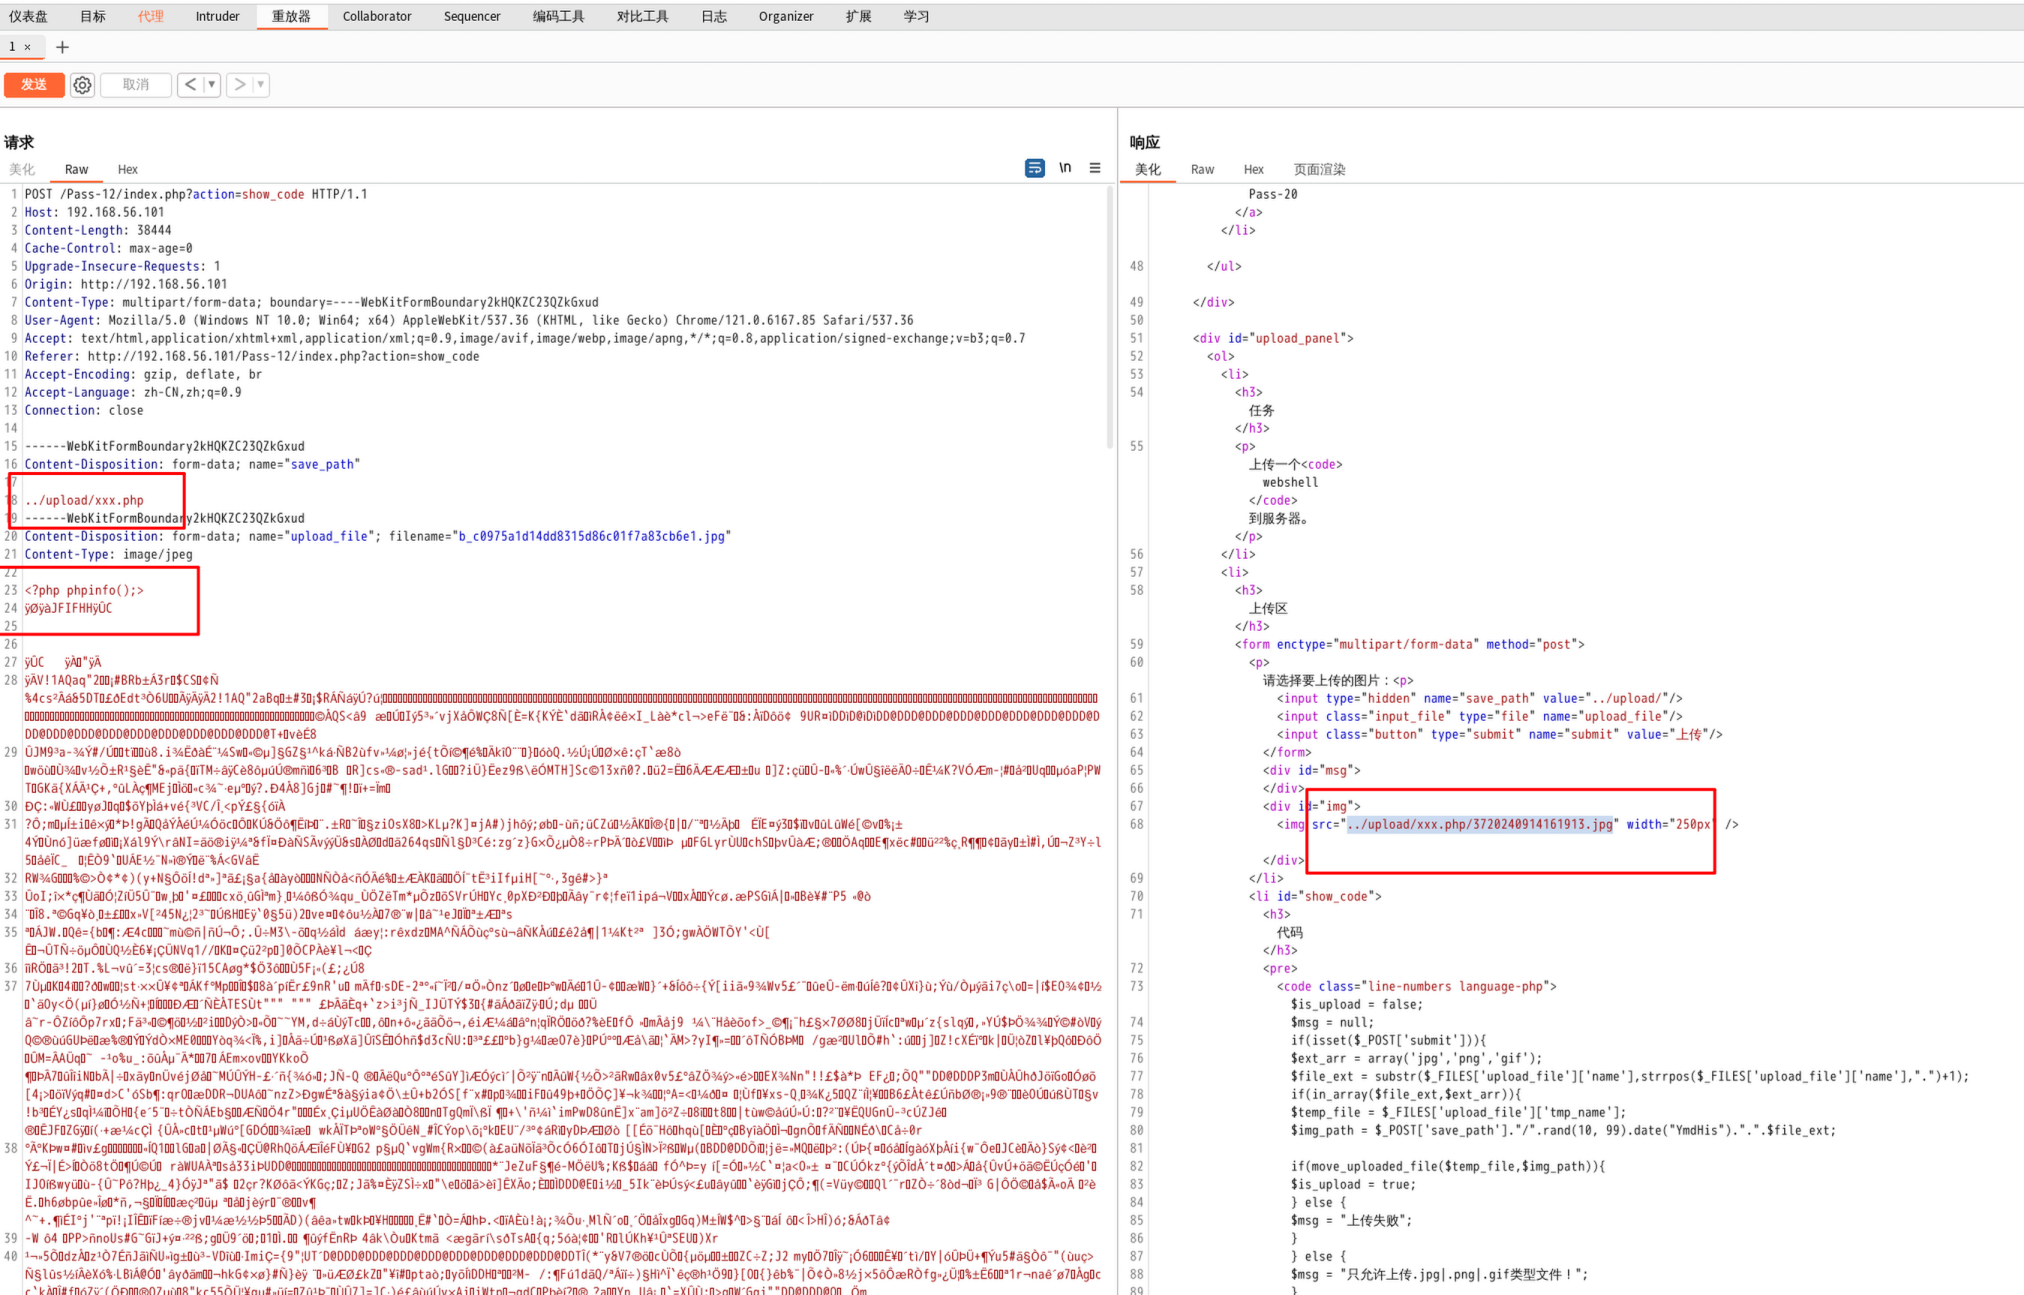2024x1295 pixels.
Task: Expand the back history dropdown arrow
Action: click(211, 85)
